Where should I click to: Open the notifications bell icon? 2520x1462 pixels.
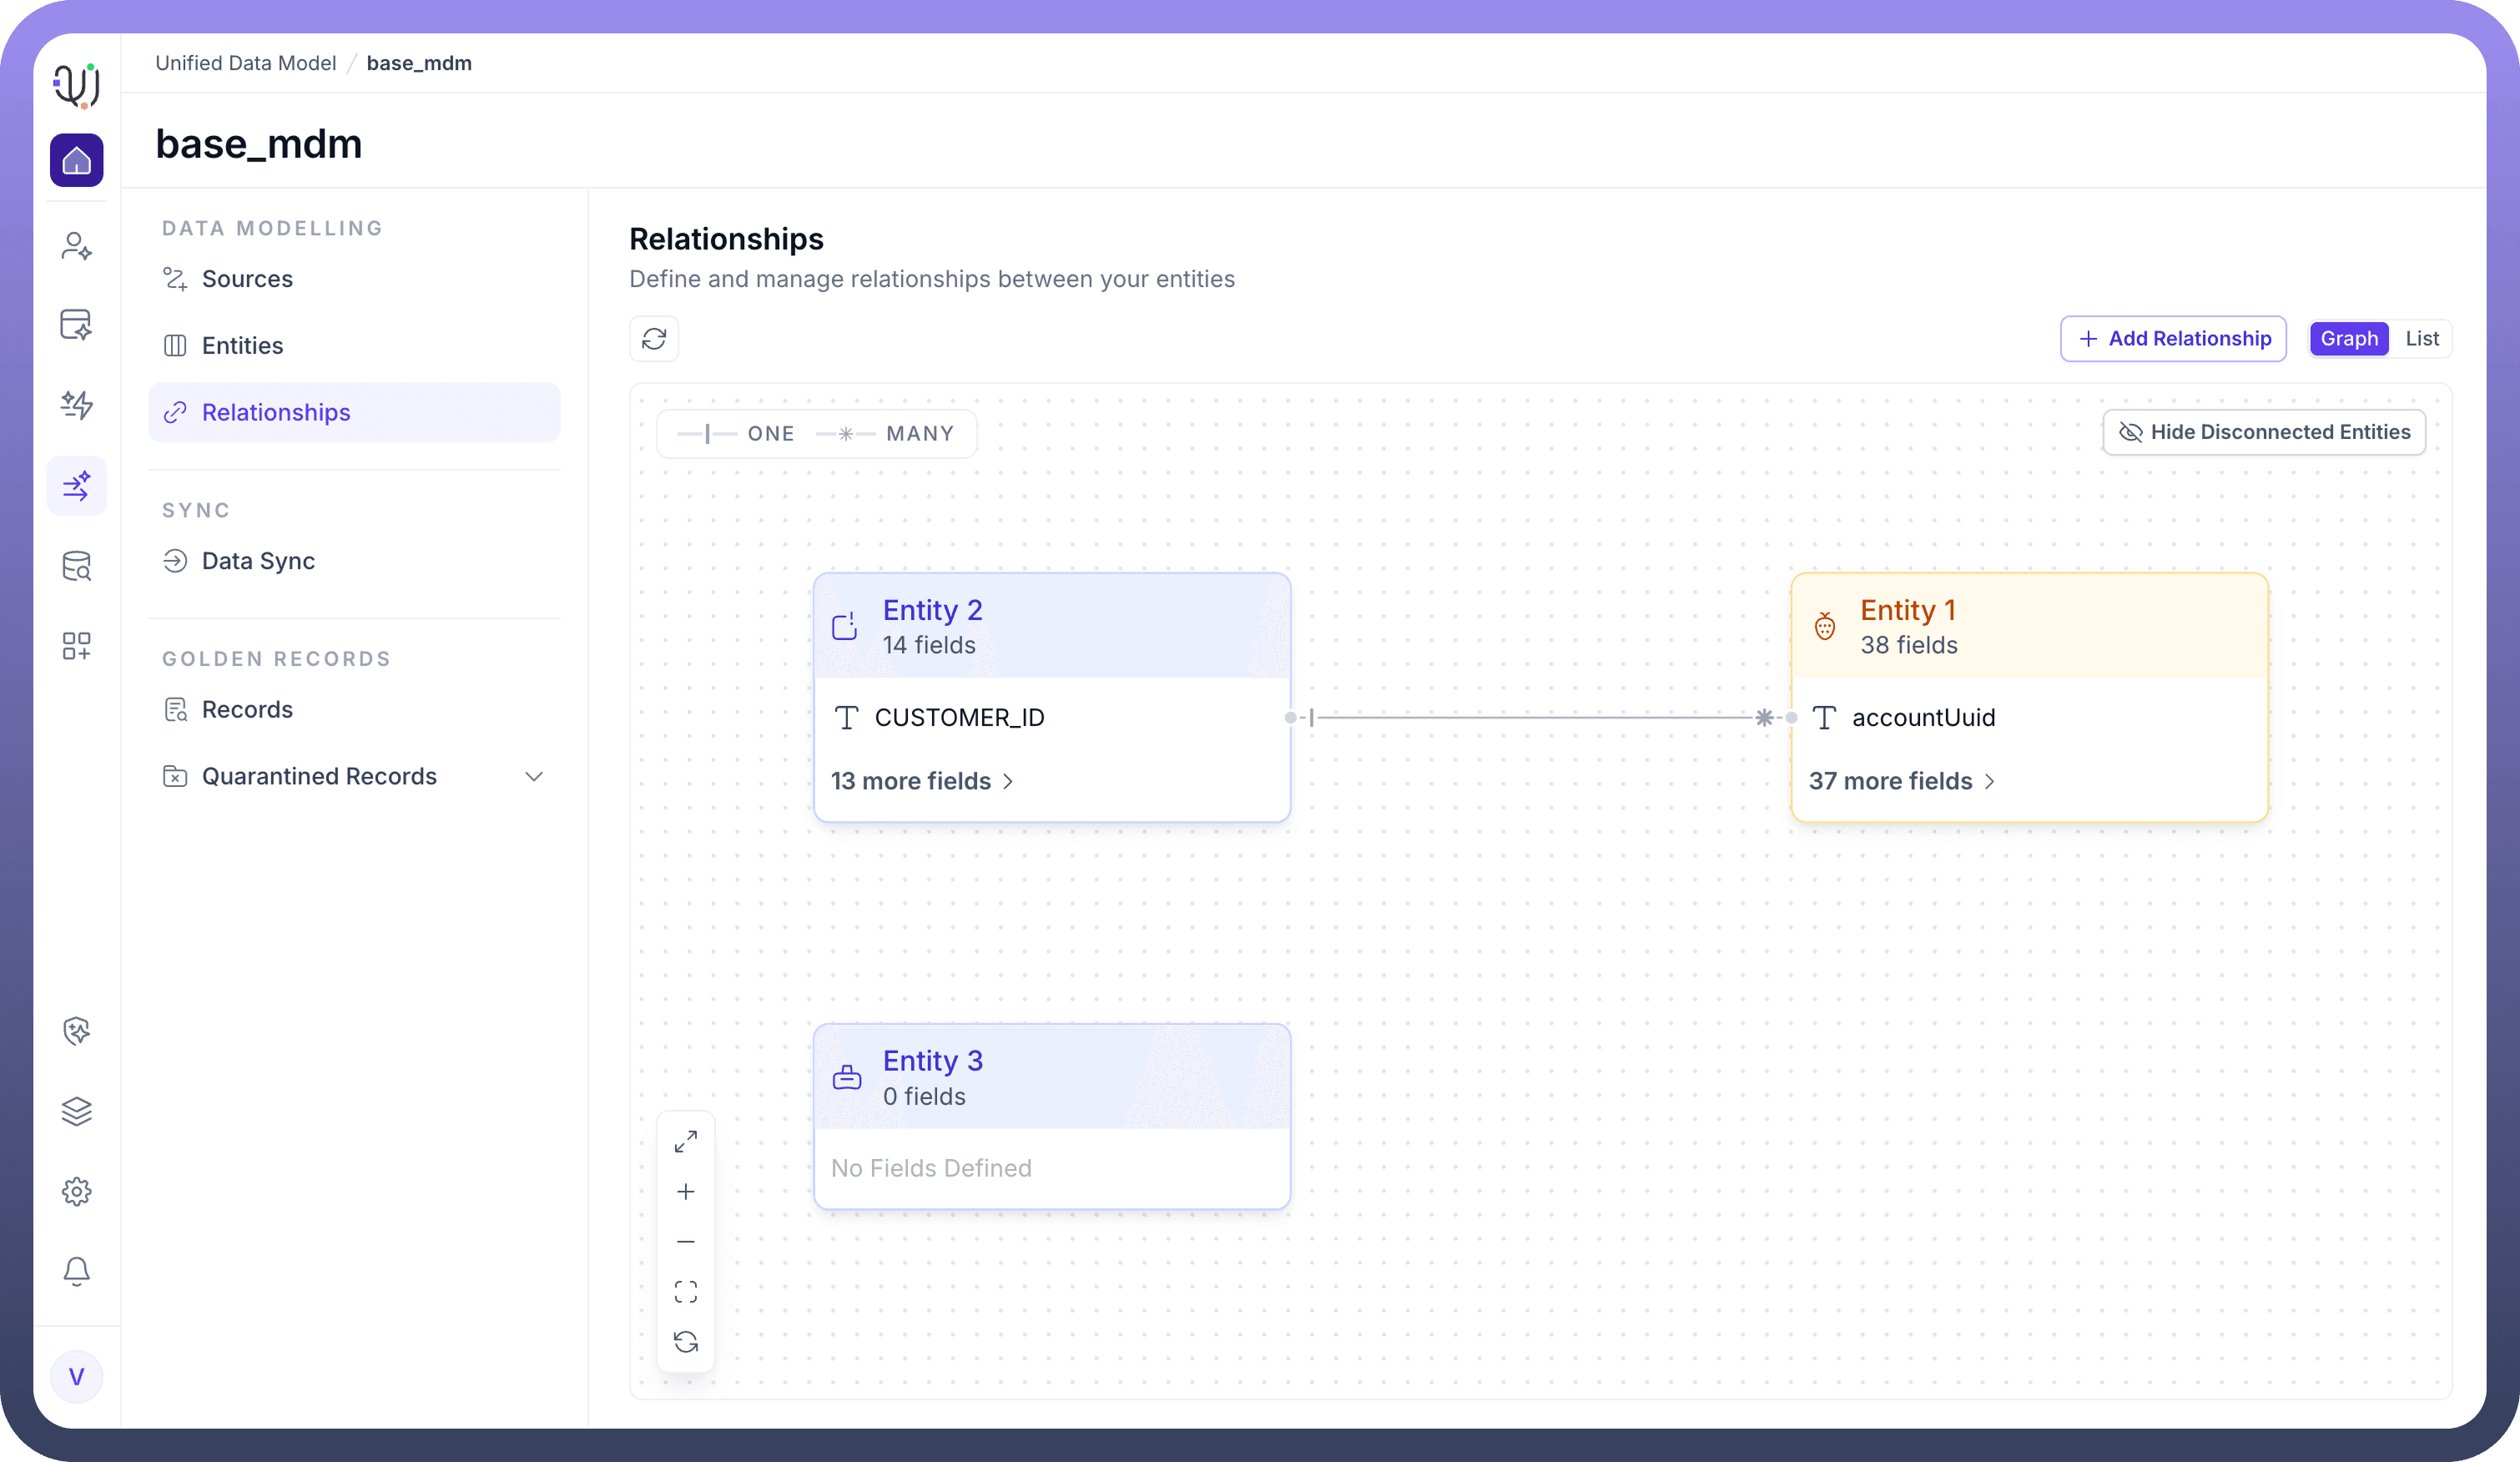point(77,1271)
